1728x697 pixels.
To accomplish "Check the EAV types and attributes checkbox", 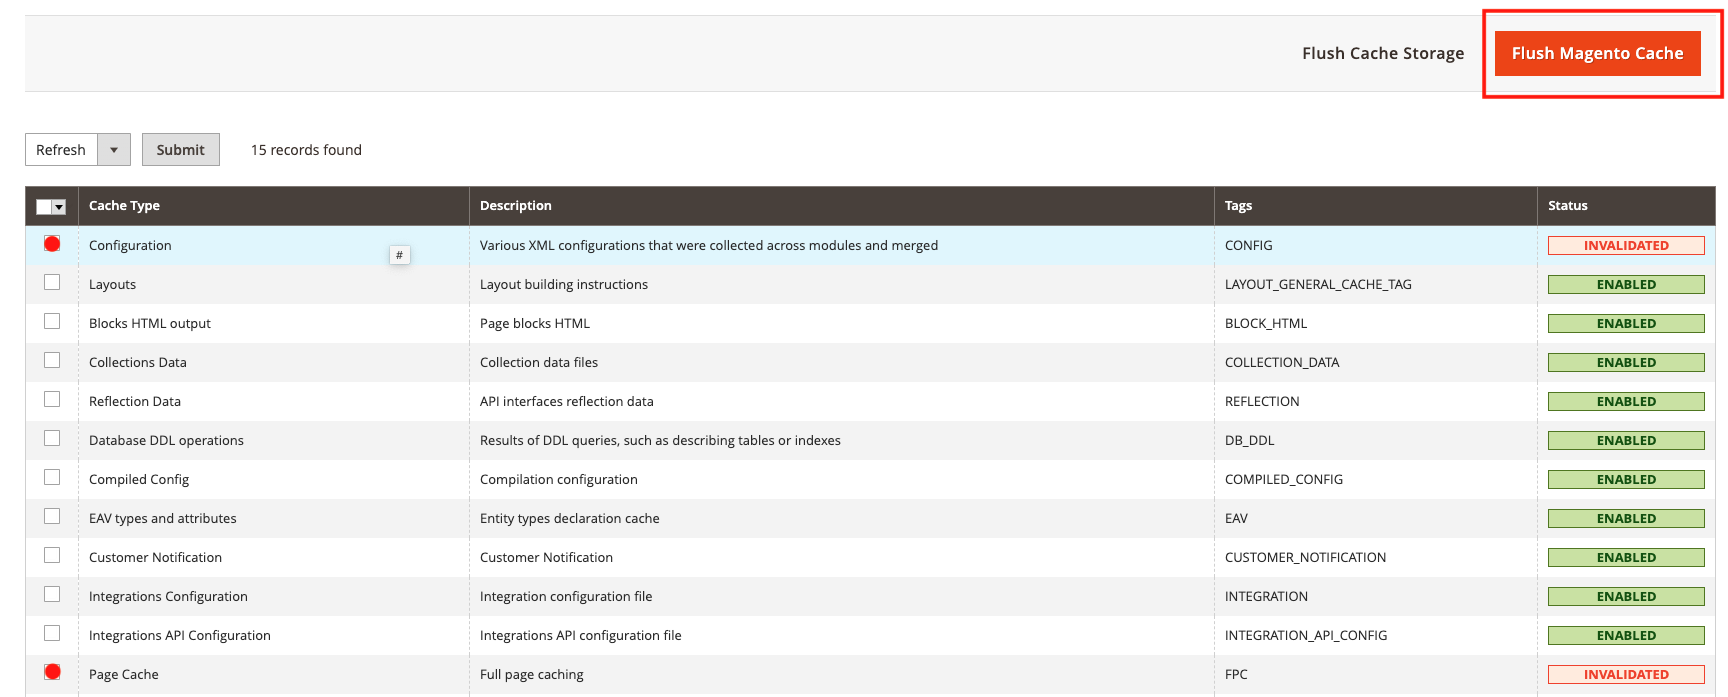I will tap(52, 517).
